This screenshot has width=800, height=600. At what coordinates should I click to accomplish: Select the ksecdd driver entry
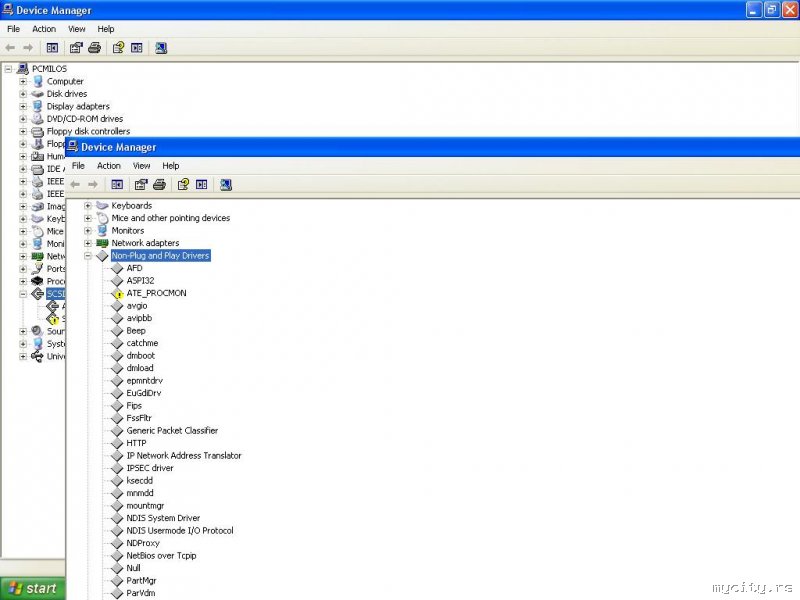coord(139,481)
